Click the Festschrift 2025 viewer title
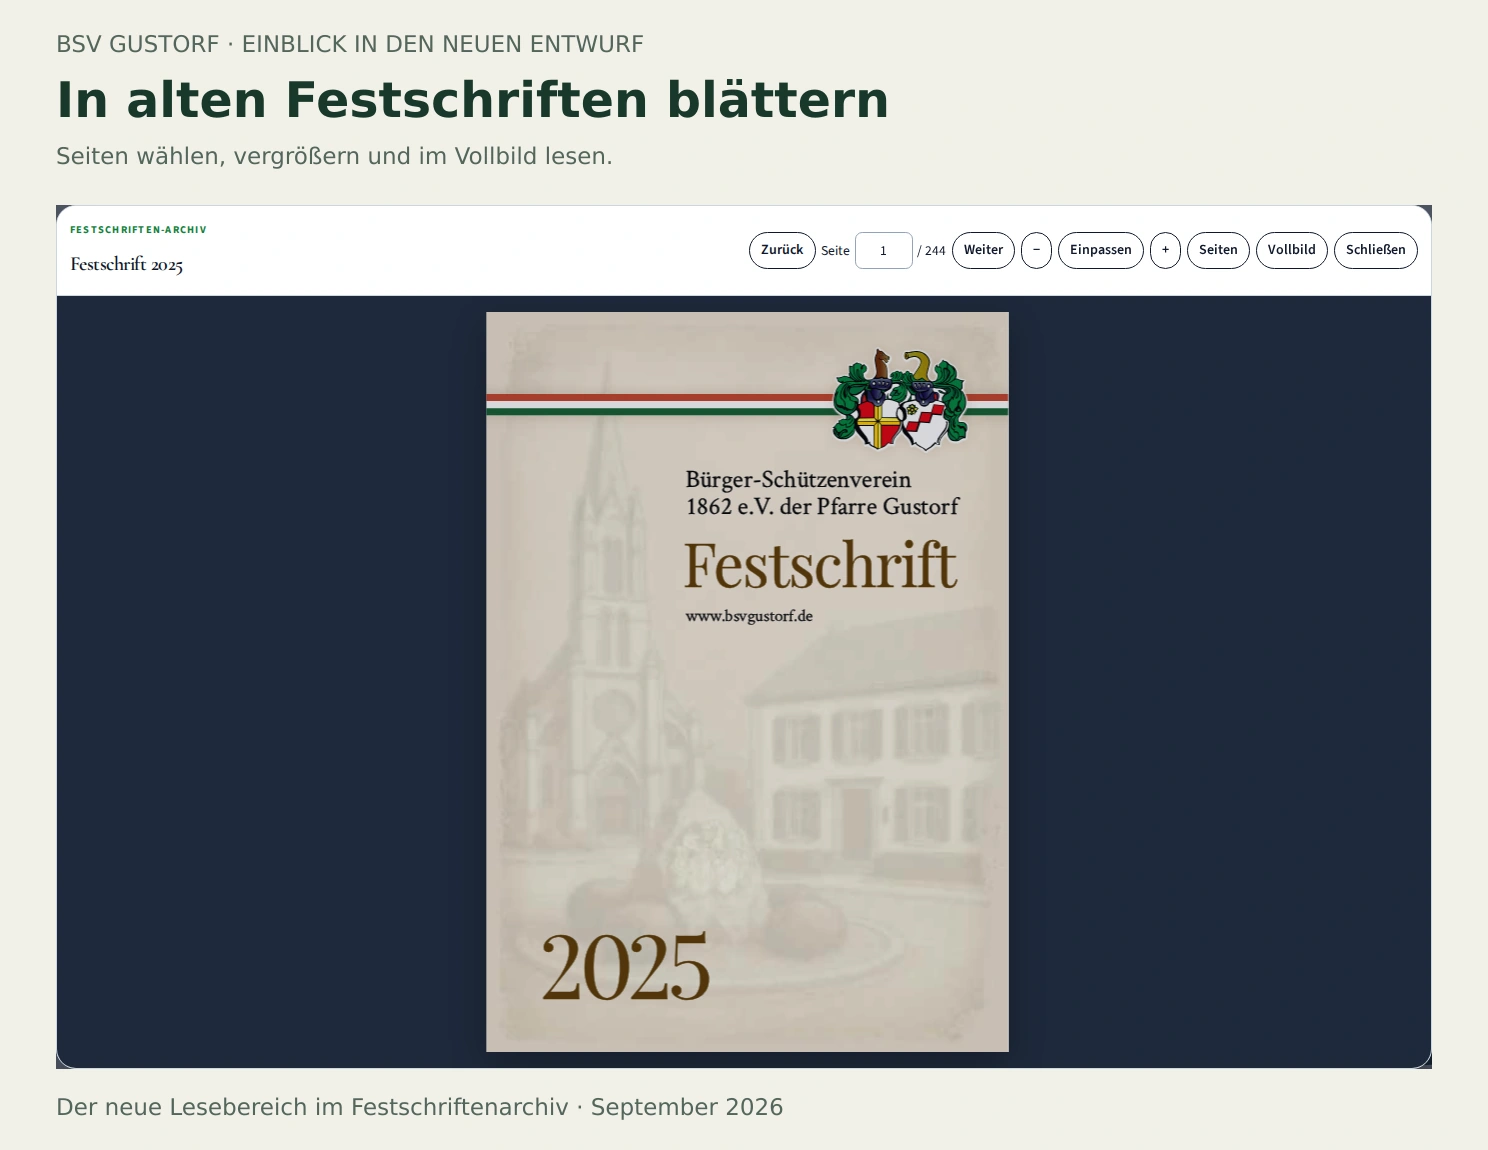 (127, 265)
